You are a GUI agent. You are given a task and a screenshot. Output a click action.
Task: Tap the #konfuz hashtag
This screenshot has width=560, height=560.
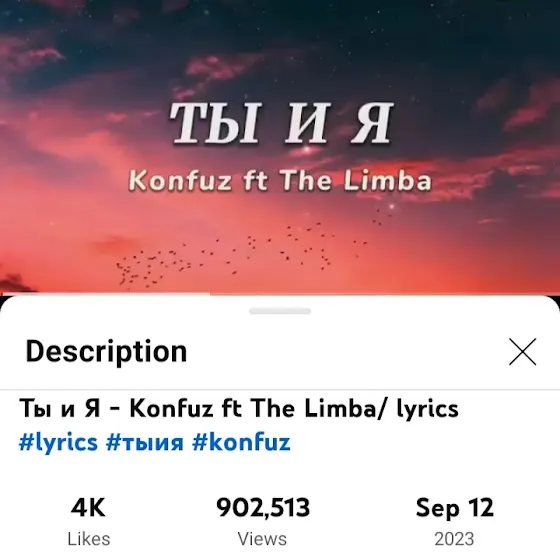(241, 442)
